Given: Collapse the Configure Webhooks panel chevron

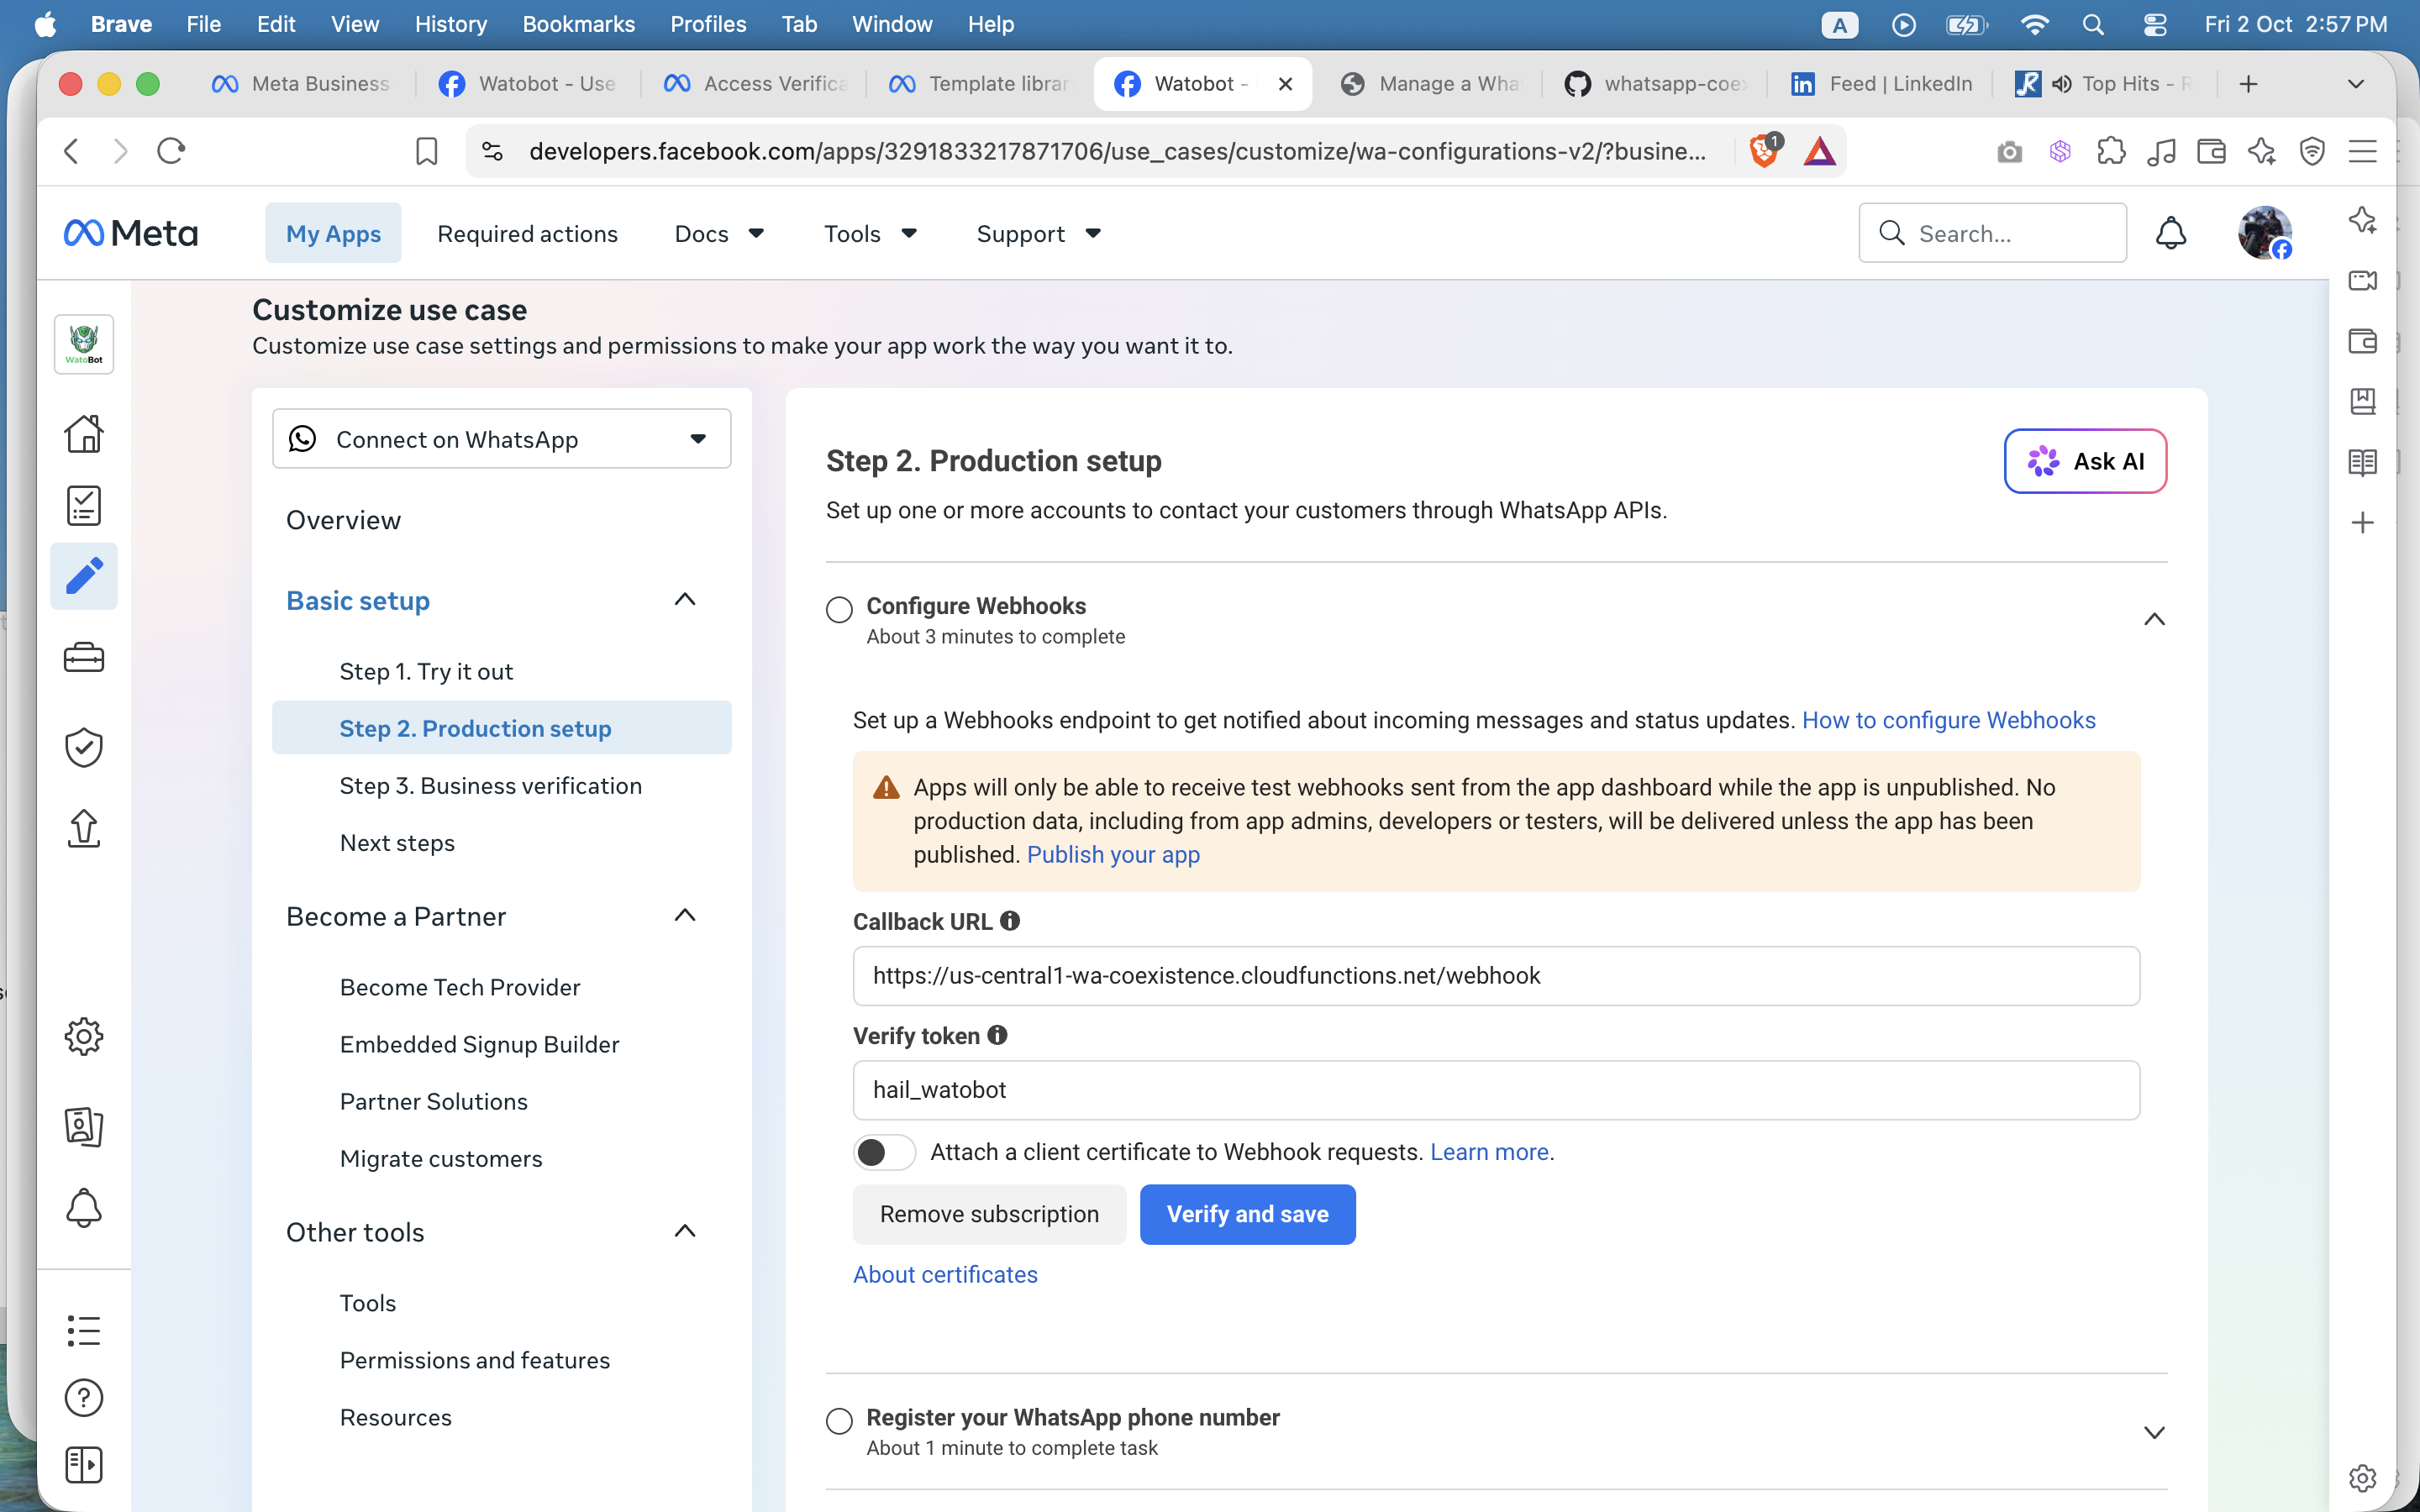Looking at the screenshot, I should pos(2154,620).
